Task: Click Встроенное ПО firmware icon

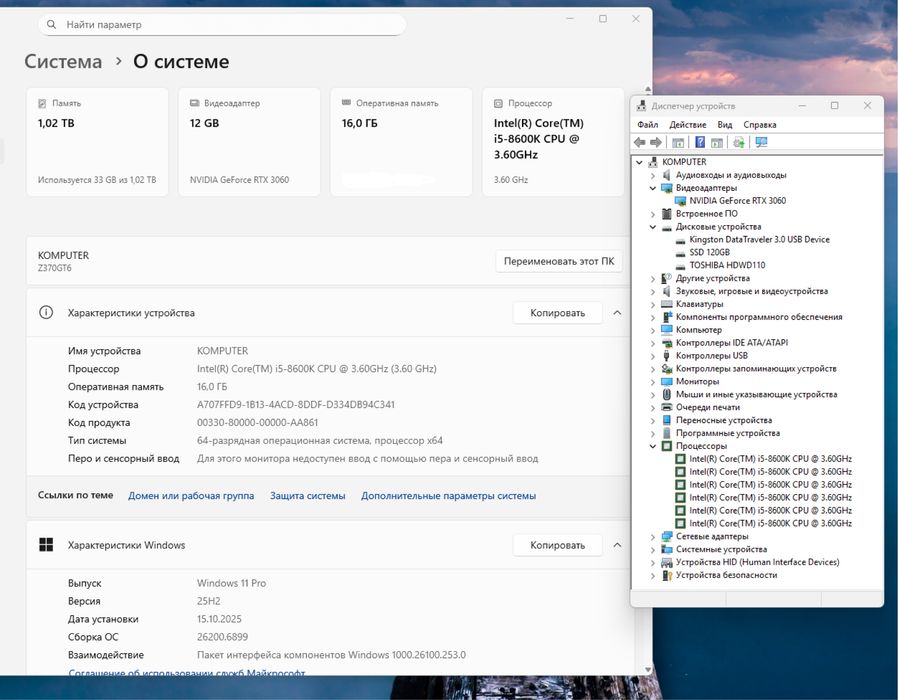Action: (x=667, y=214)
